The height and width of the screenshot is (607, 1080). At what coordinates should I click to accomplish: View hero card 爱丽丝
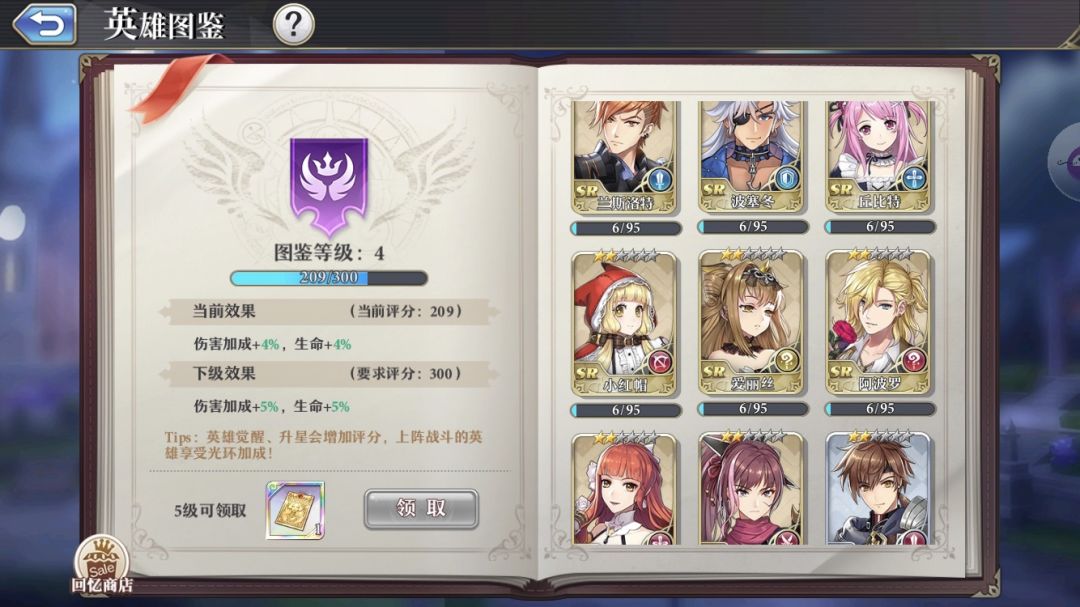pyautogui.click(x=752, y=324)
